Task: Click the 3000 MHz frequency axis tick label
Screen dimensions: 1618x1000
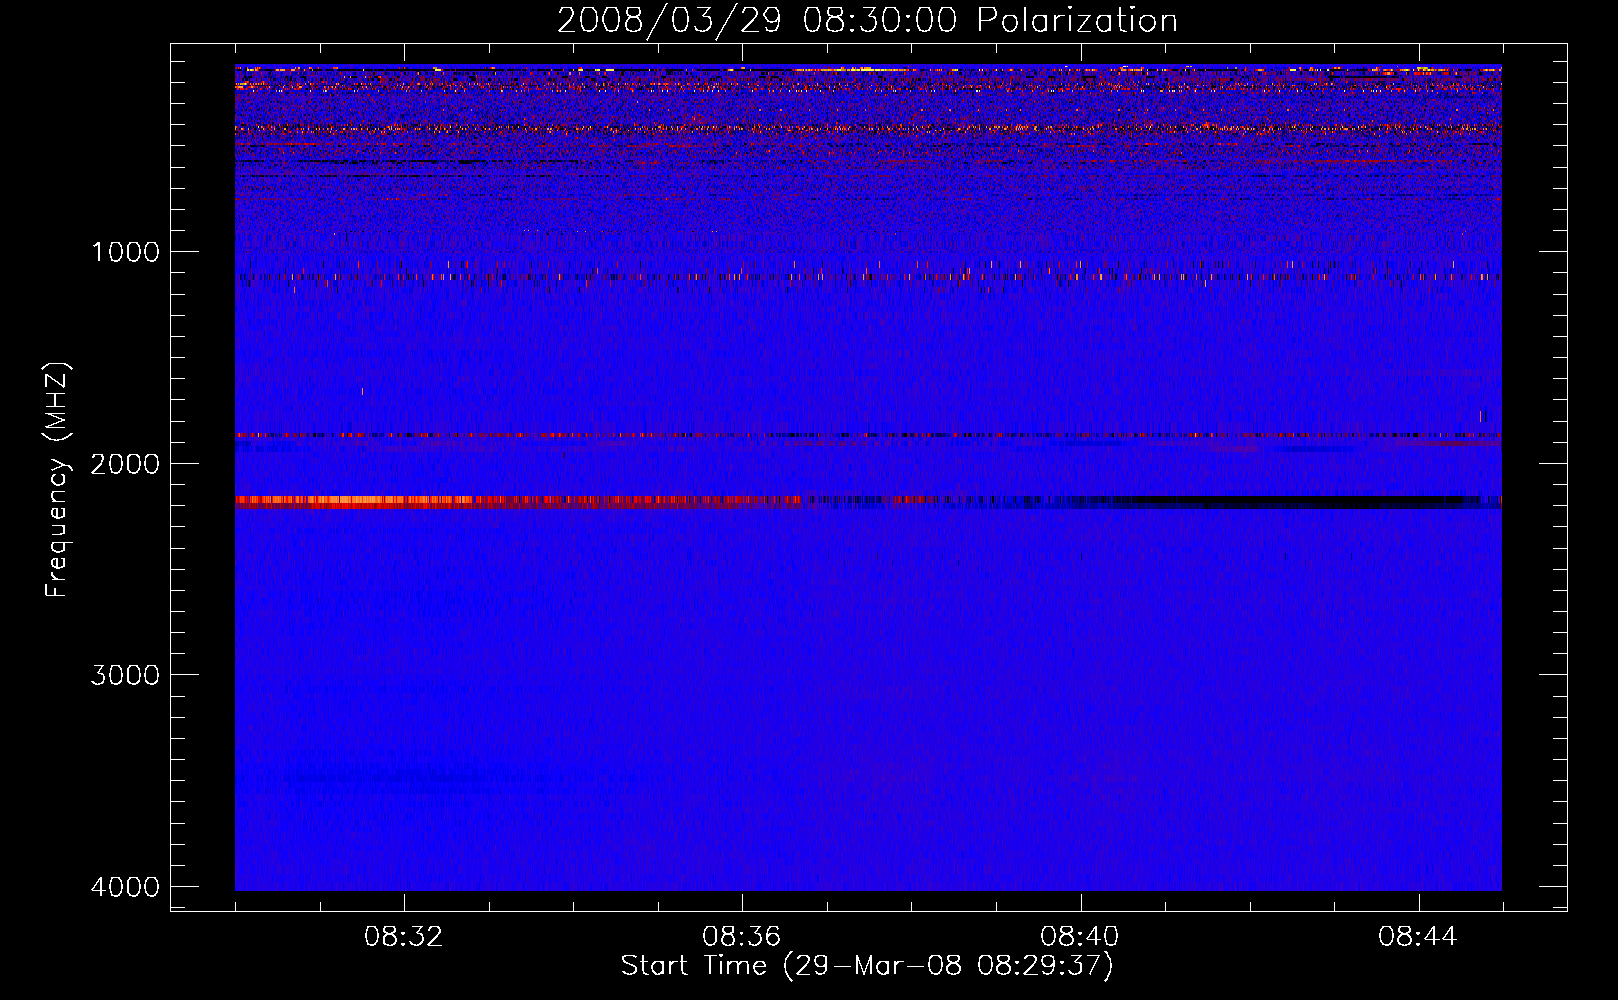Action: (x=125, y=675)
